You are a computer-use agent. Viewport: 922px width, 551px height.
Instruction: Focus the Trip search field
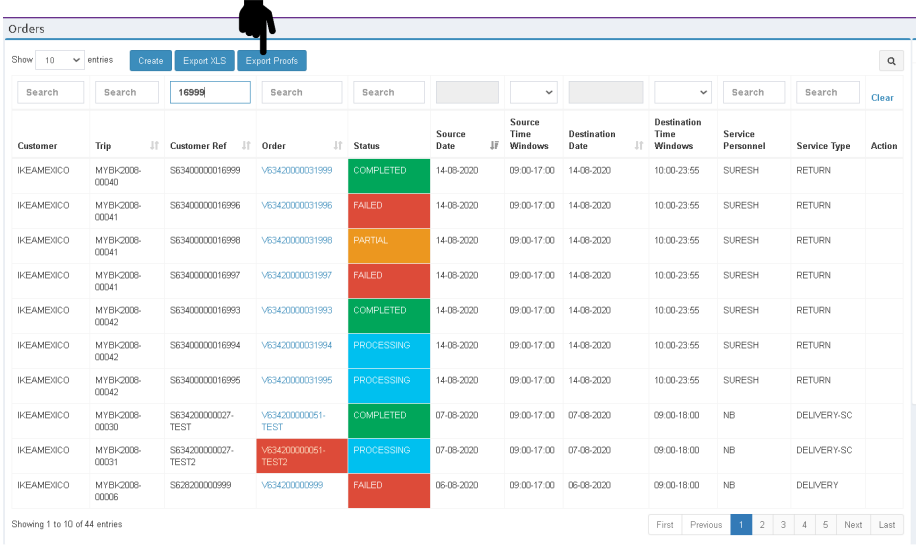point(126,92)
